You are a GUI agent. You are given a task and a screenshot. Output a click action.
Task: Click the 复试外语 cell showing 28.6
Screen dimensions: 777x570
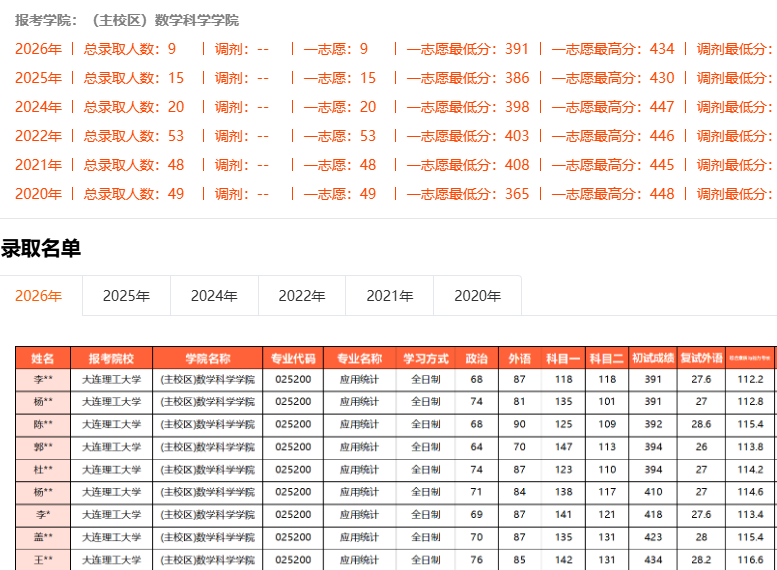[701, 424]
